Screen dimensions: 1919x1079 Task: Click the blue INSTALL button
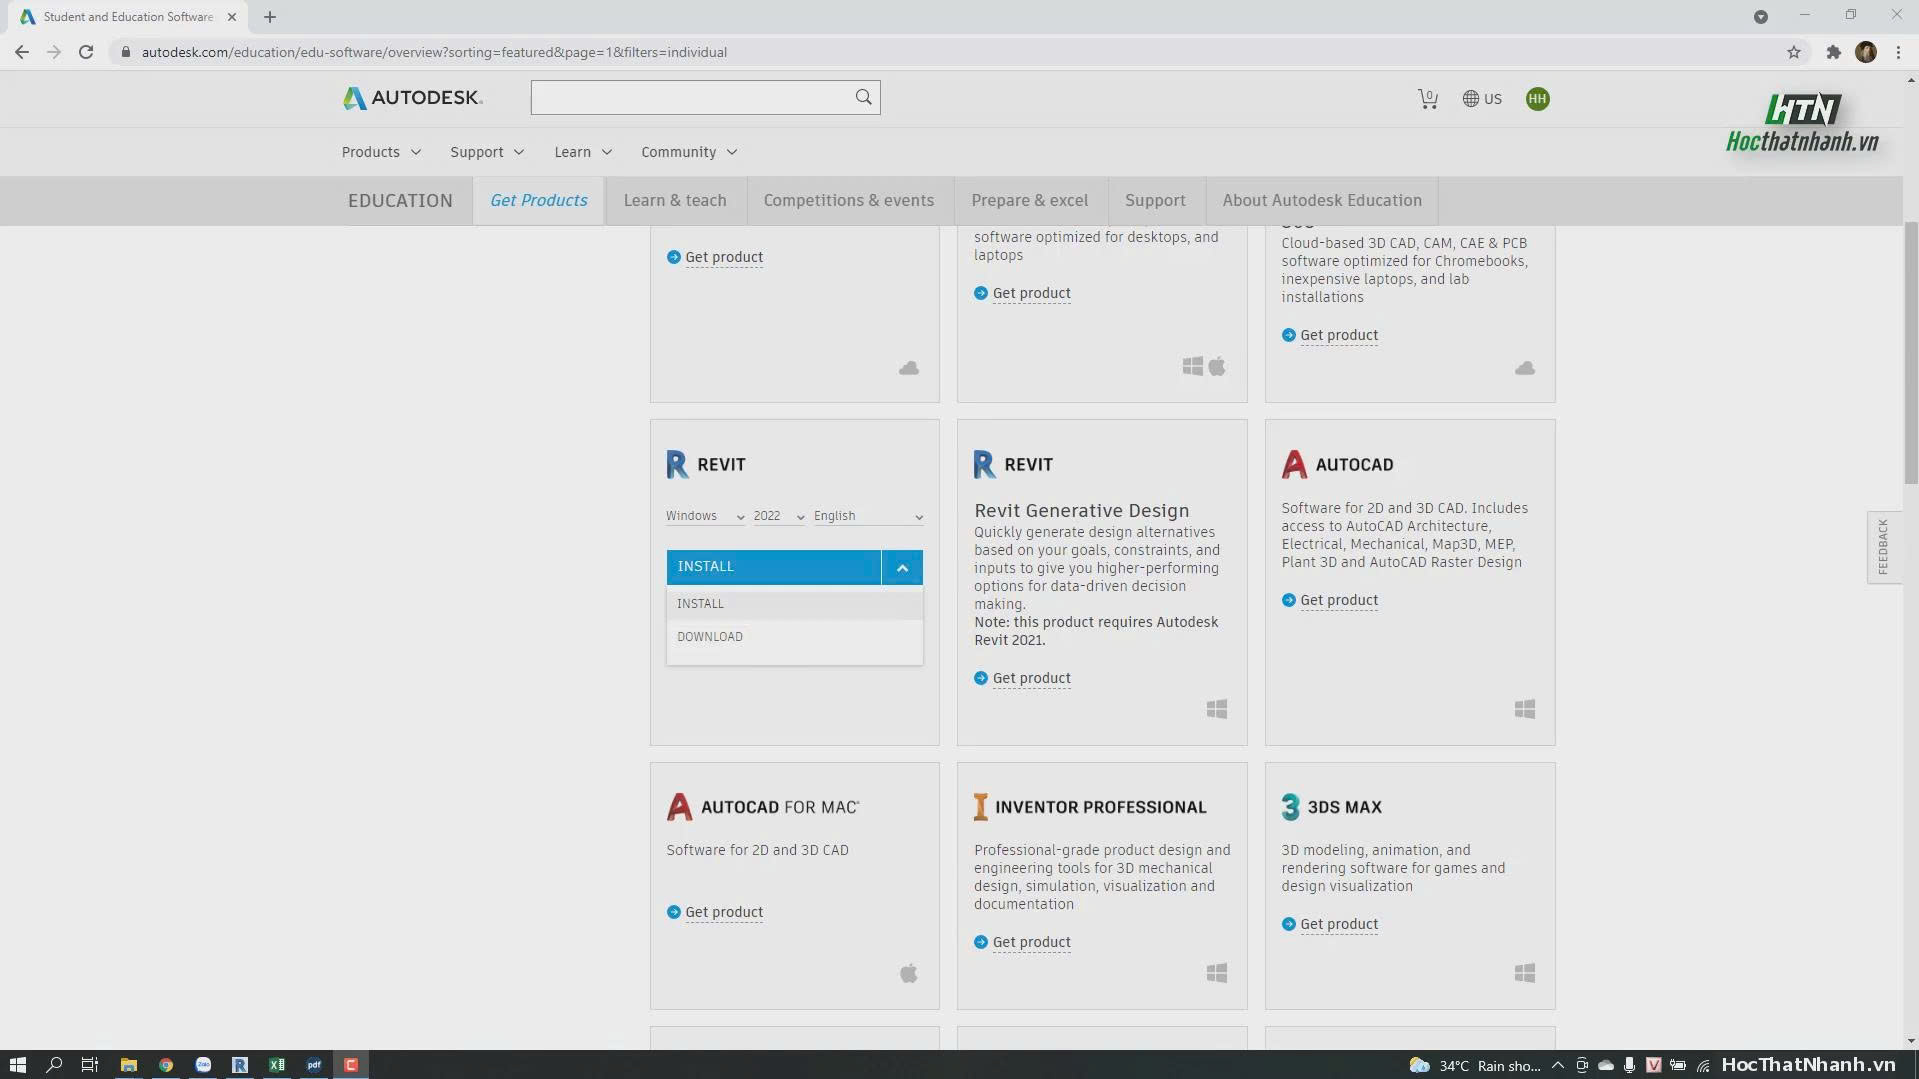[773, 567]
